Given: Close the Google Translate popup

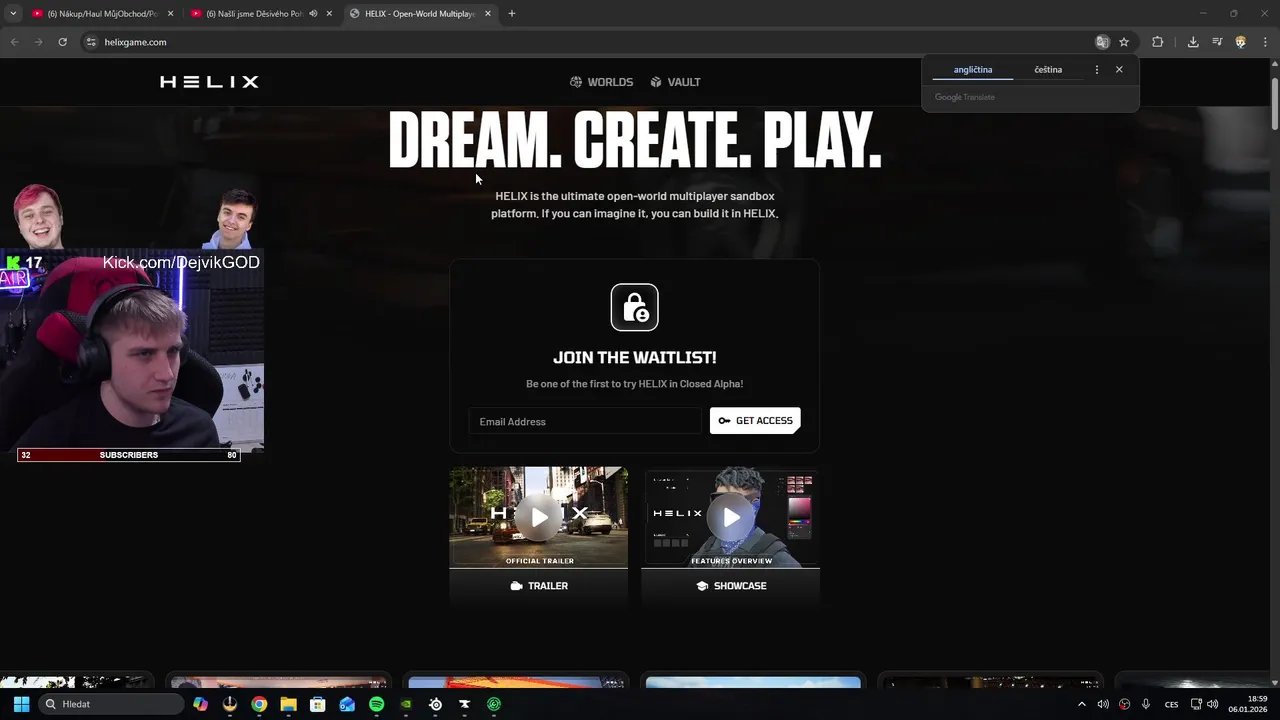Looking at the screenshot, I should pos(1119,70).
